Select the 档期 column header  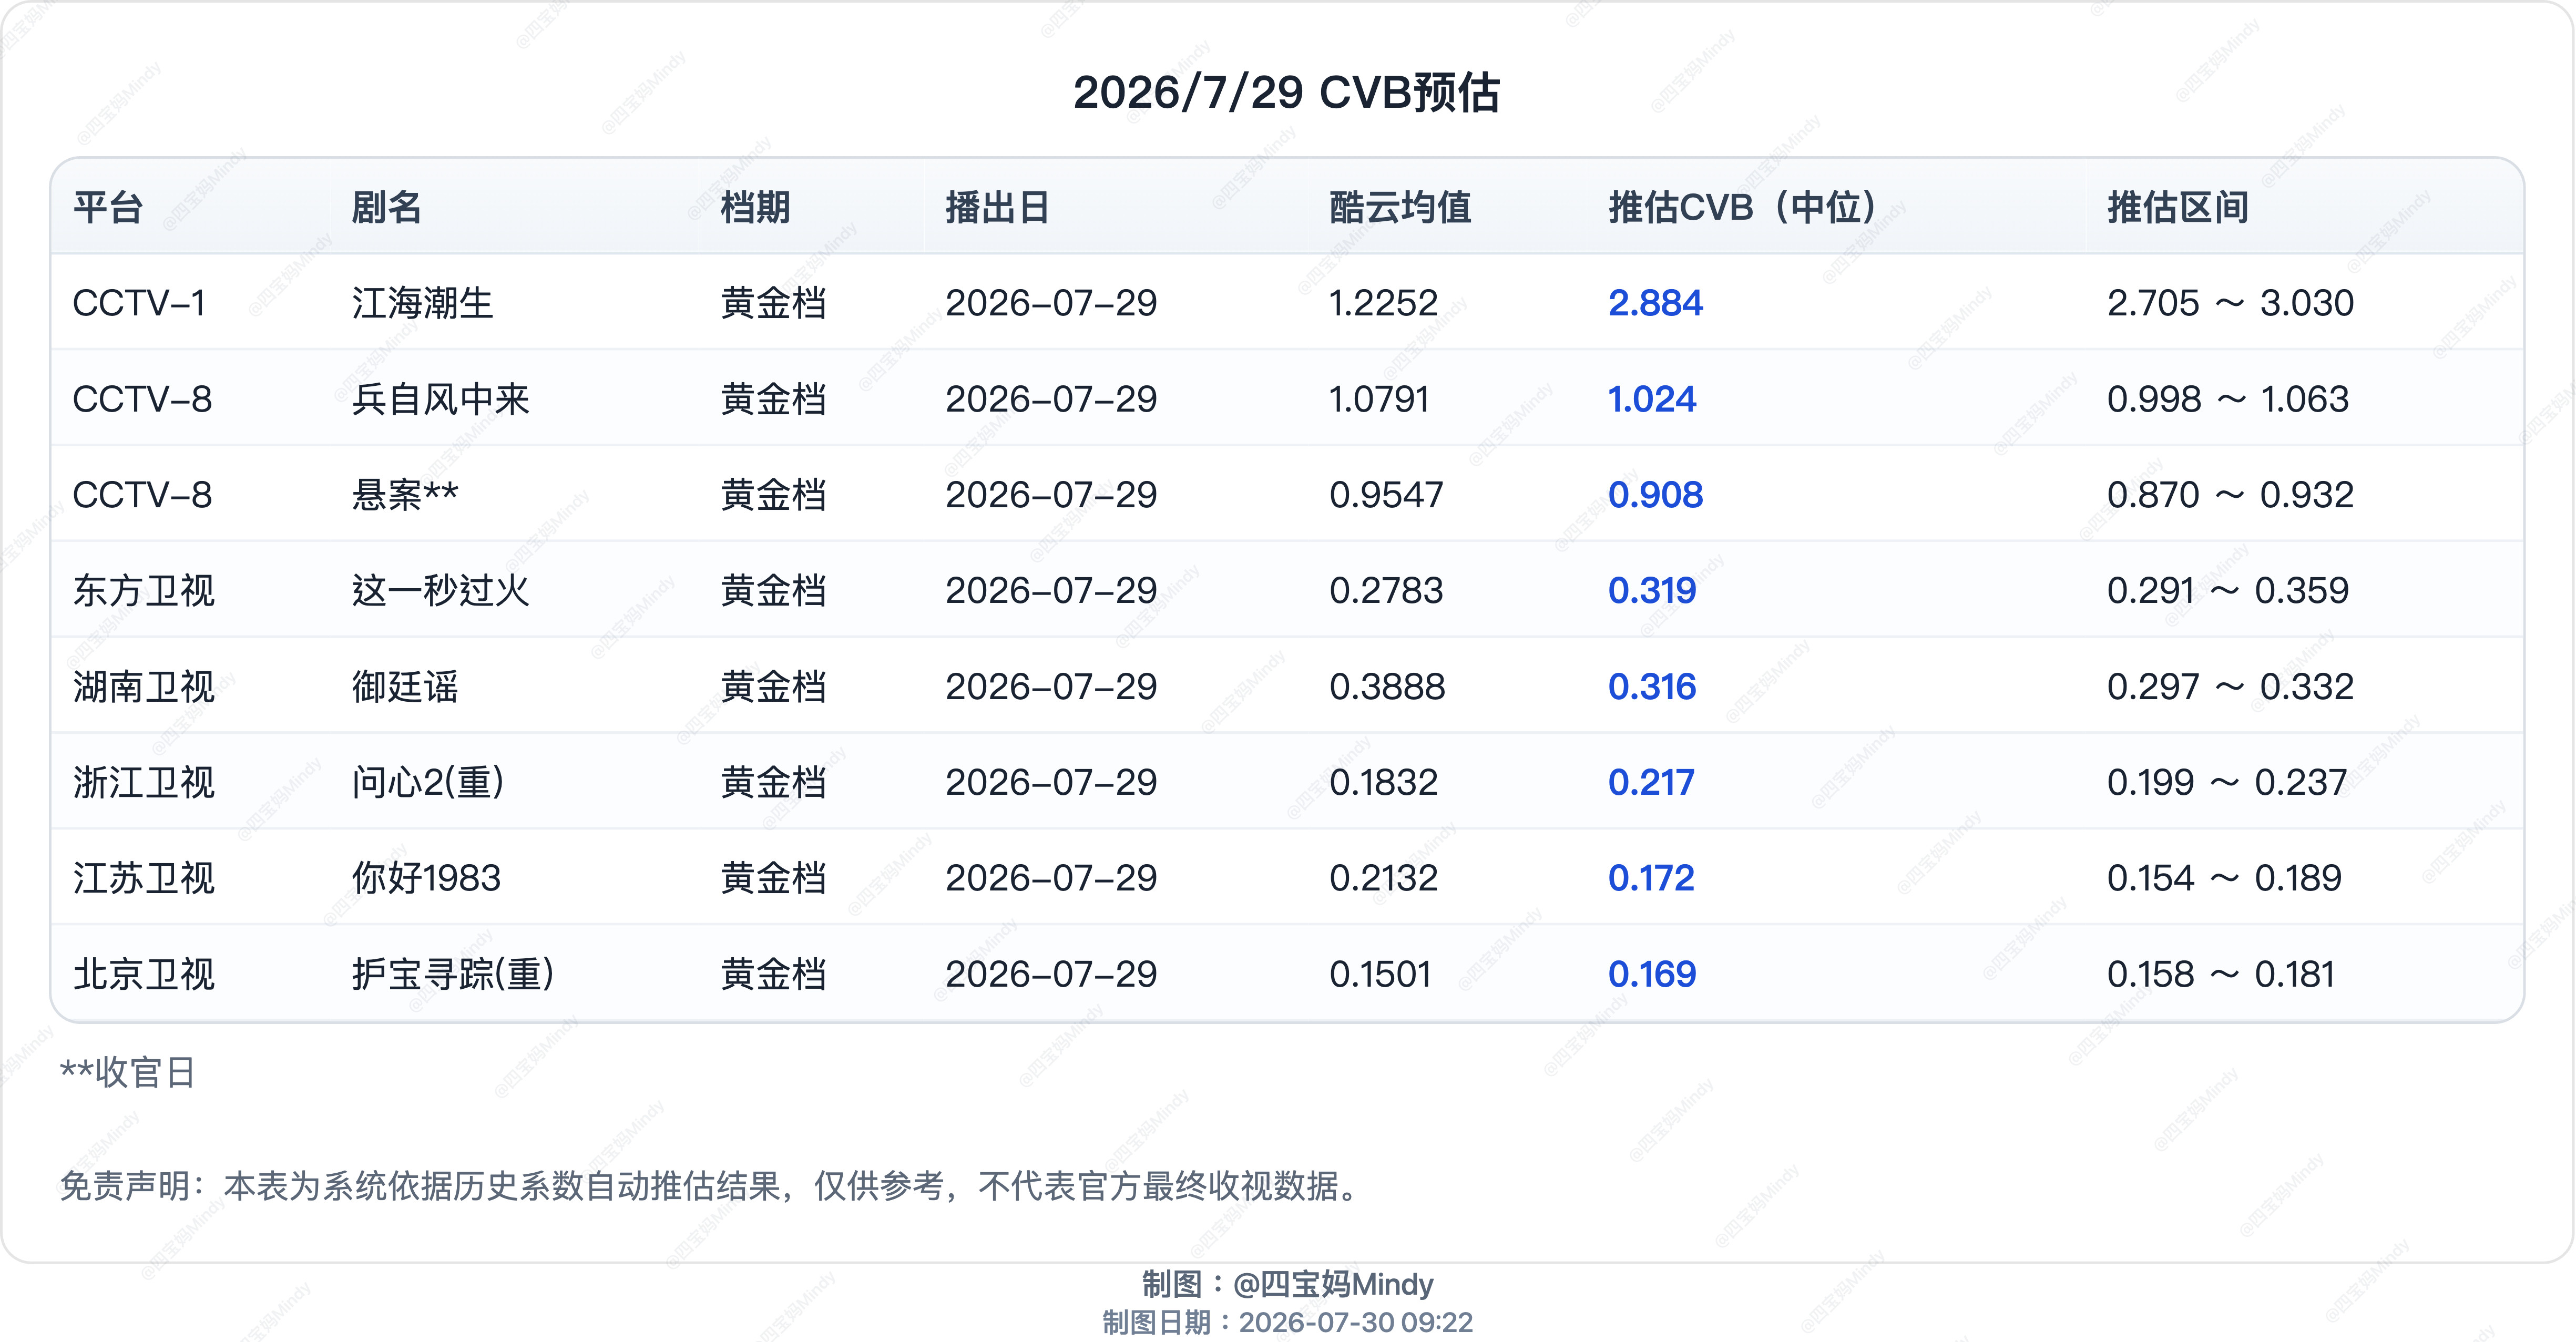[x=756, y=207]
